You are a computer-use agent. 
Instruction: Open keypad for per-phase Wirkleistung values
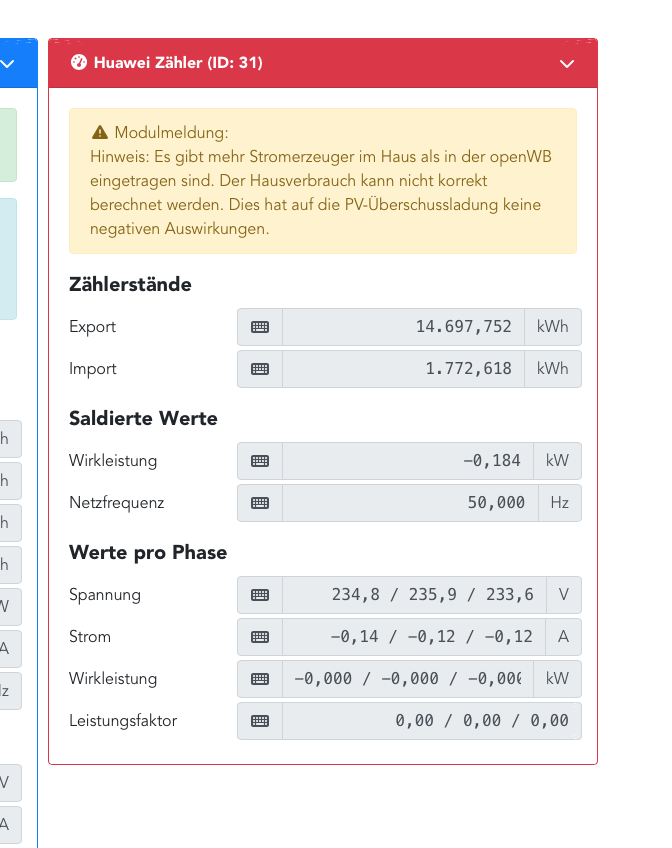[x=259, y=679]
